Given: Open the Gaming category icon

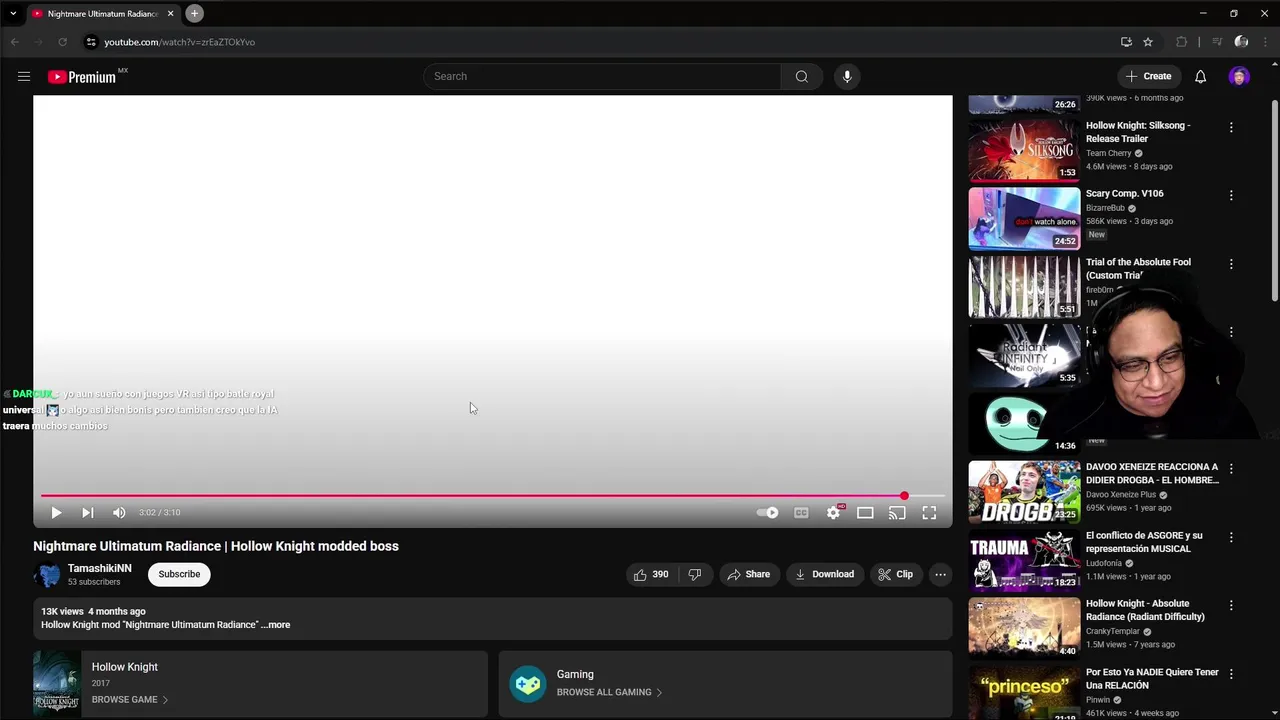Looking at the screenshot, I should (x=528, y=684).
